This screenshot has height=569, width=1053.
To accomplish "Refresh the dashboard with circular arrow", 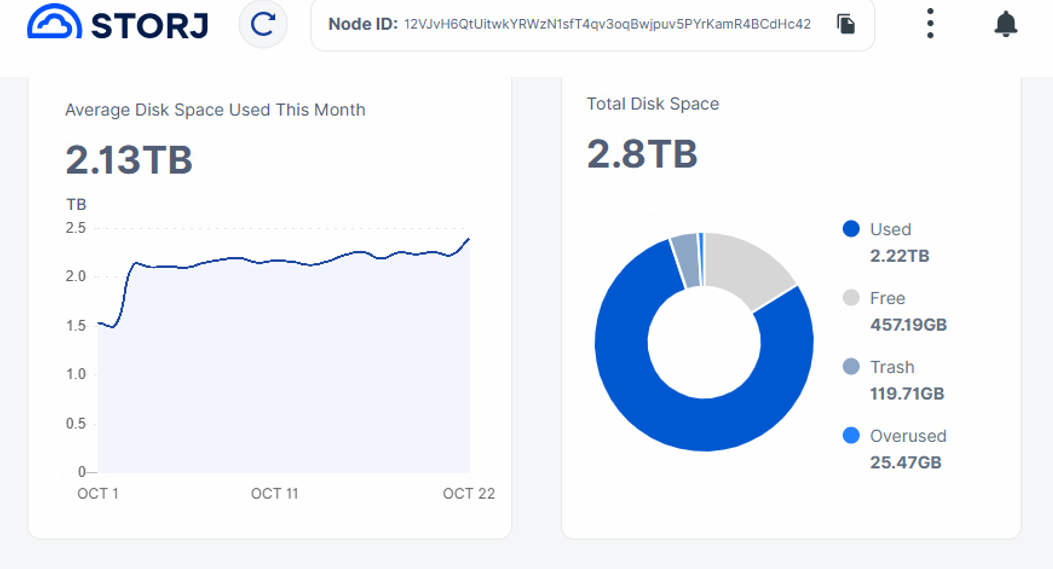I will coord(263,24).
